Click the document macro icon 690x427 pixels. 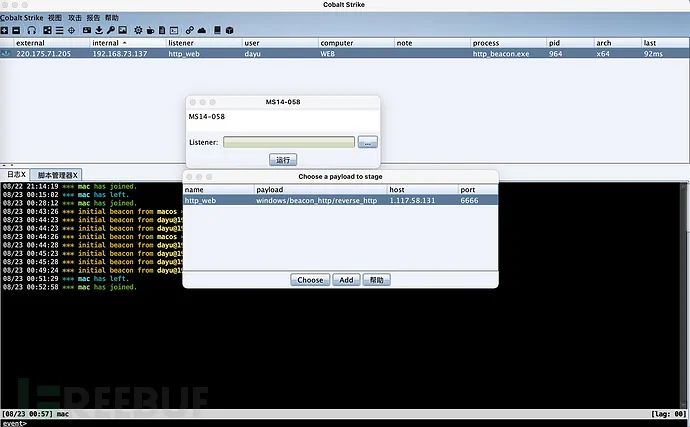click(x=162, y=30)
